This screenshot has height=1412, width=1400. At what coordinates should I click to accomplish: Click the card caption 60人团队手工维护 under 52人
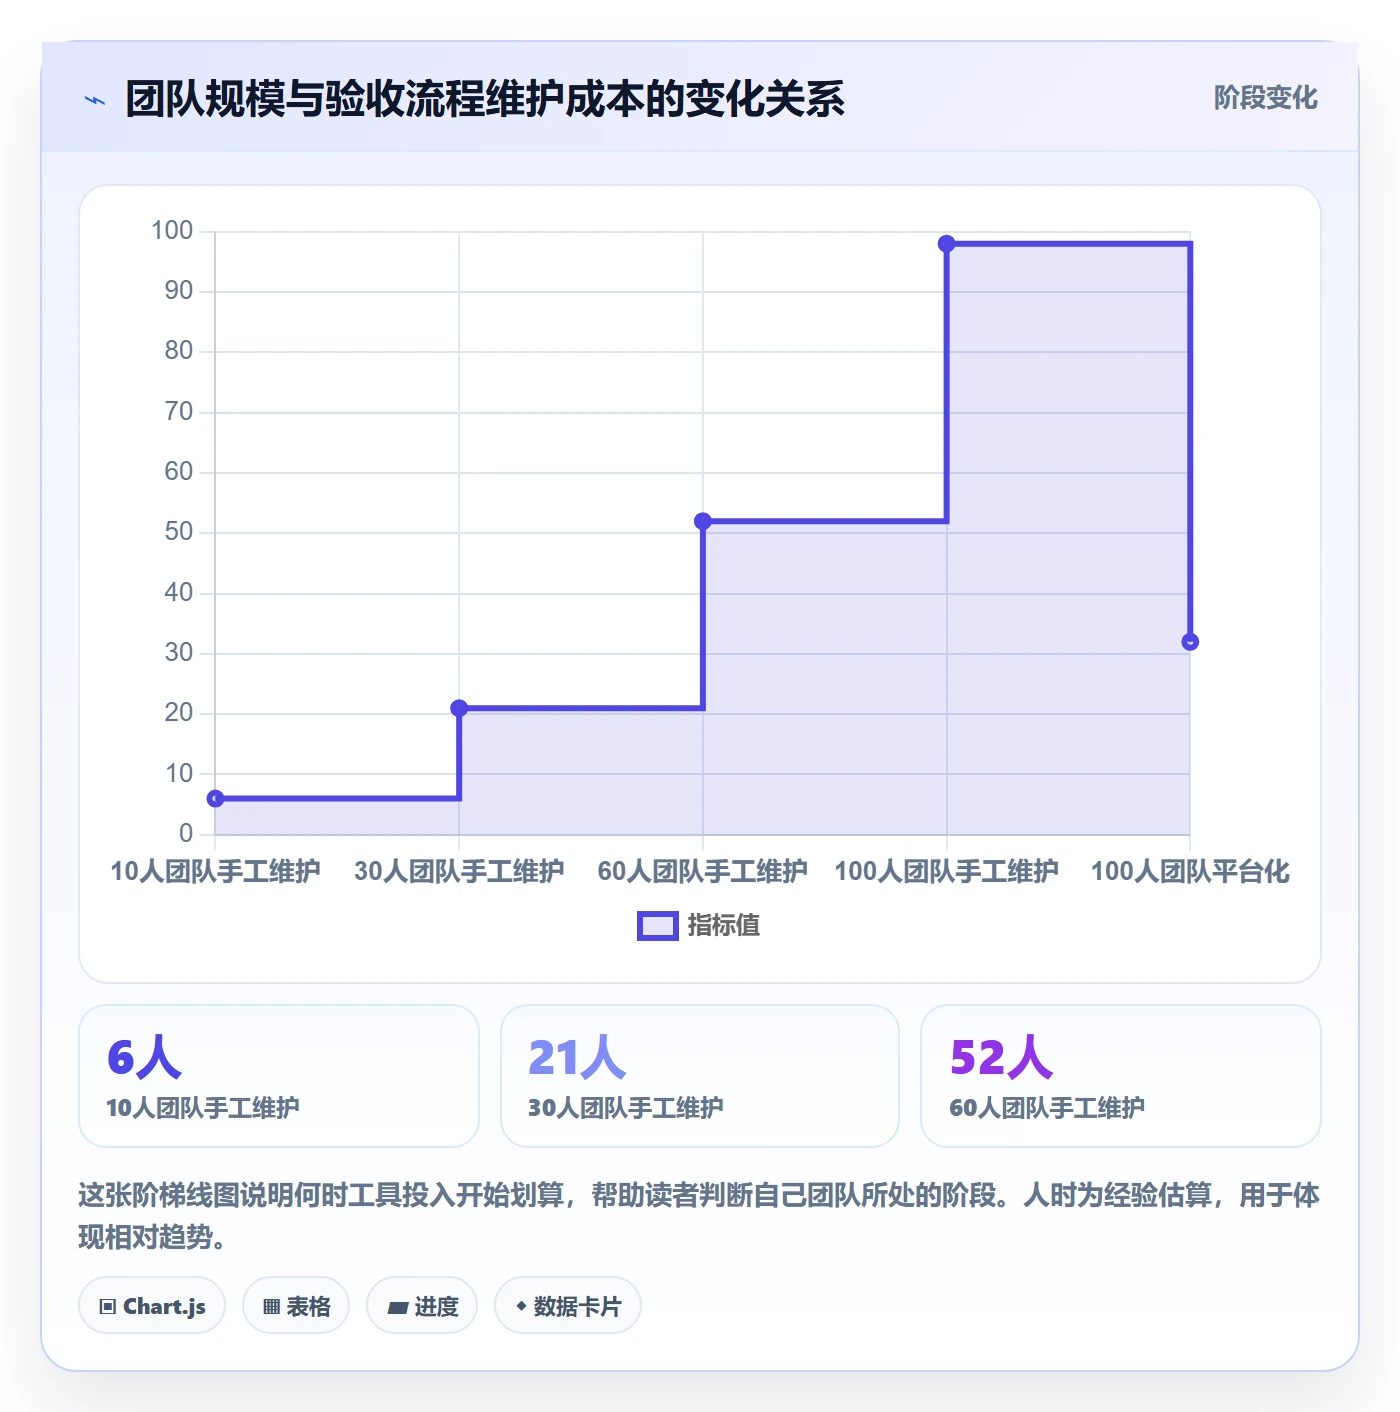pos(1047,1108)
